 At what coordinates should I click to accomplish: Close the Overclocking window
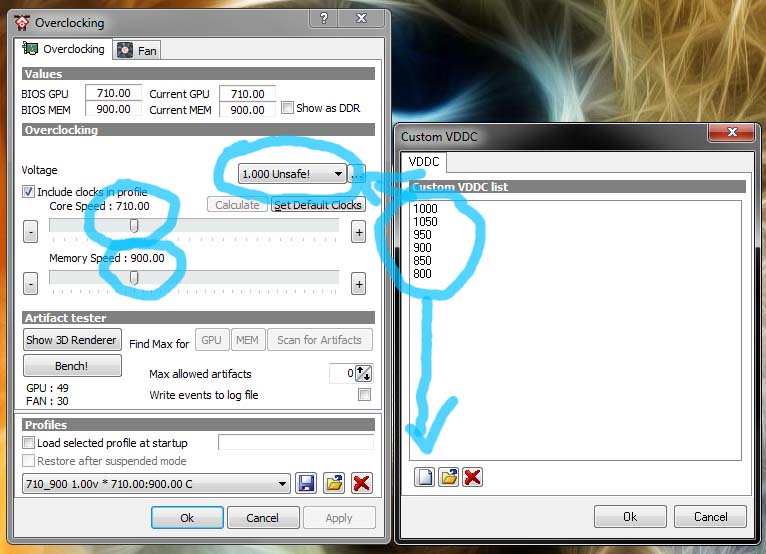(x=362, y=18)
